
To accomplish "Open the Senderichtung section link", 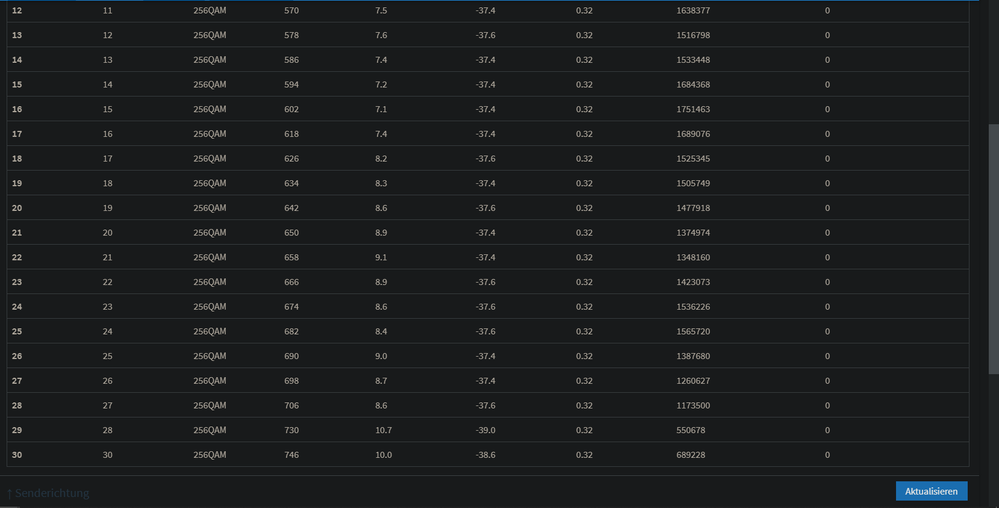I will pos(48,493).
